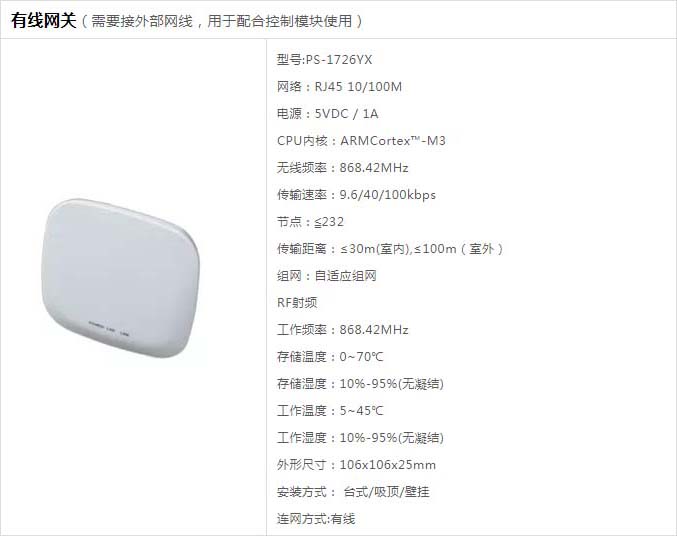Image resolution: width=677 pixels, height=536 pixels.
Task: Click the 安装方式 台式/吸顶/壁挂 line
Action: click(353, 492)
